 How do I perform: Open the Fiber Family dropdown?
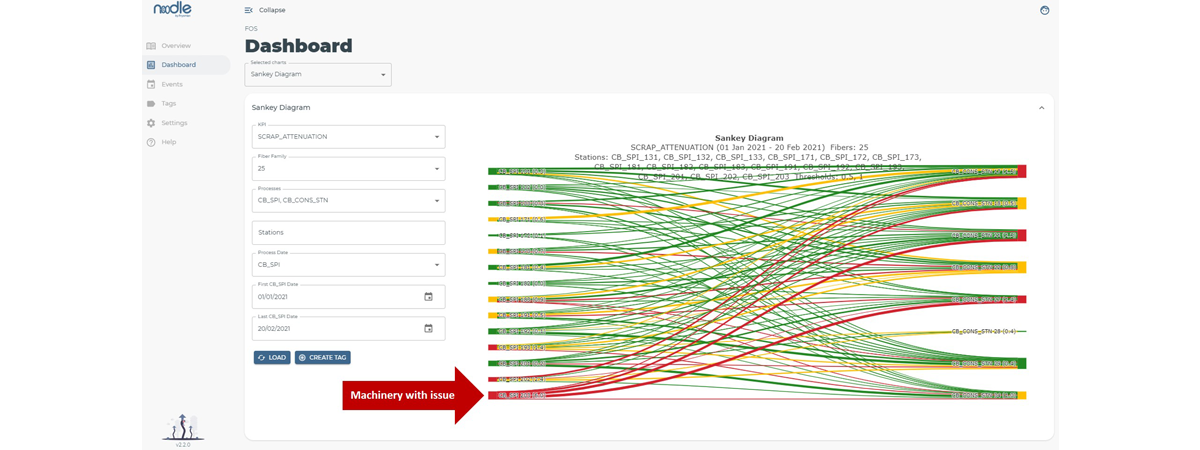pyautogui.click(x=348, y=169)
